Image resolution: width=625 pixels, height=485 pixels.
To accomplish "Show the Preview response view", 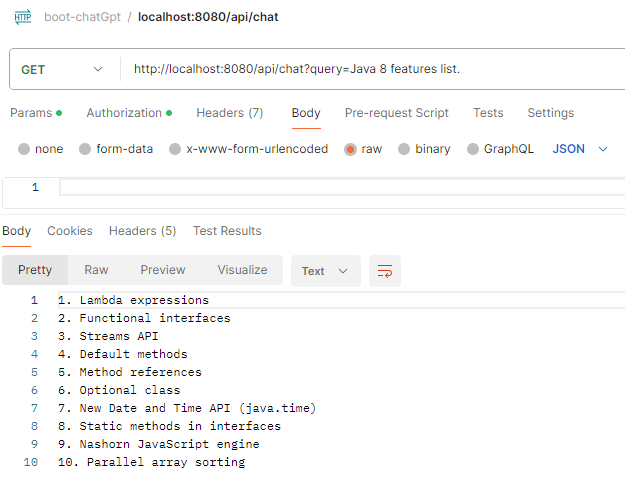I will coord(163,270).
